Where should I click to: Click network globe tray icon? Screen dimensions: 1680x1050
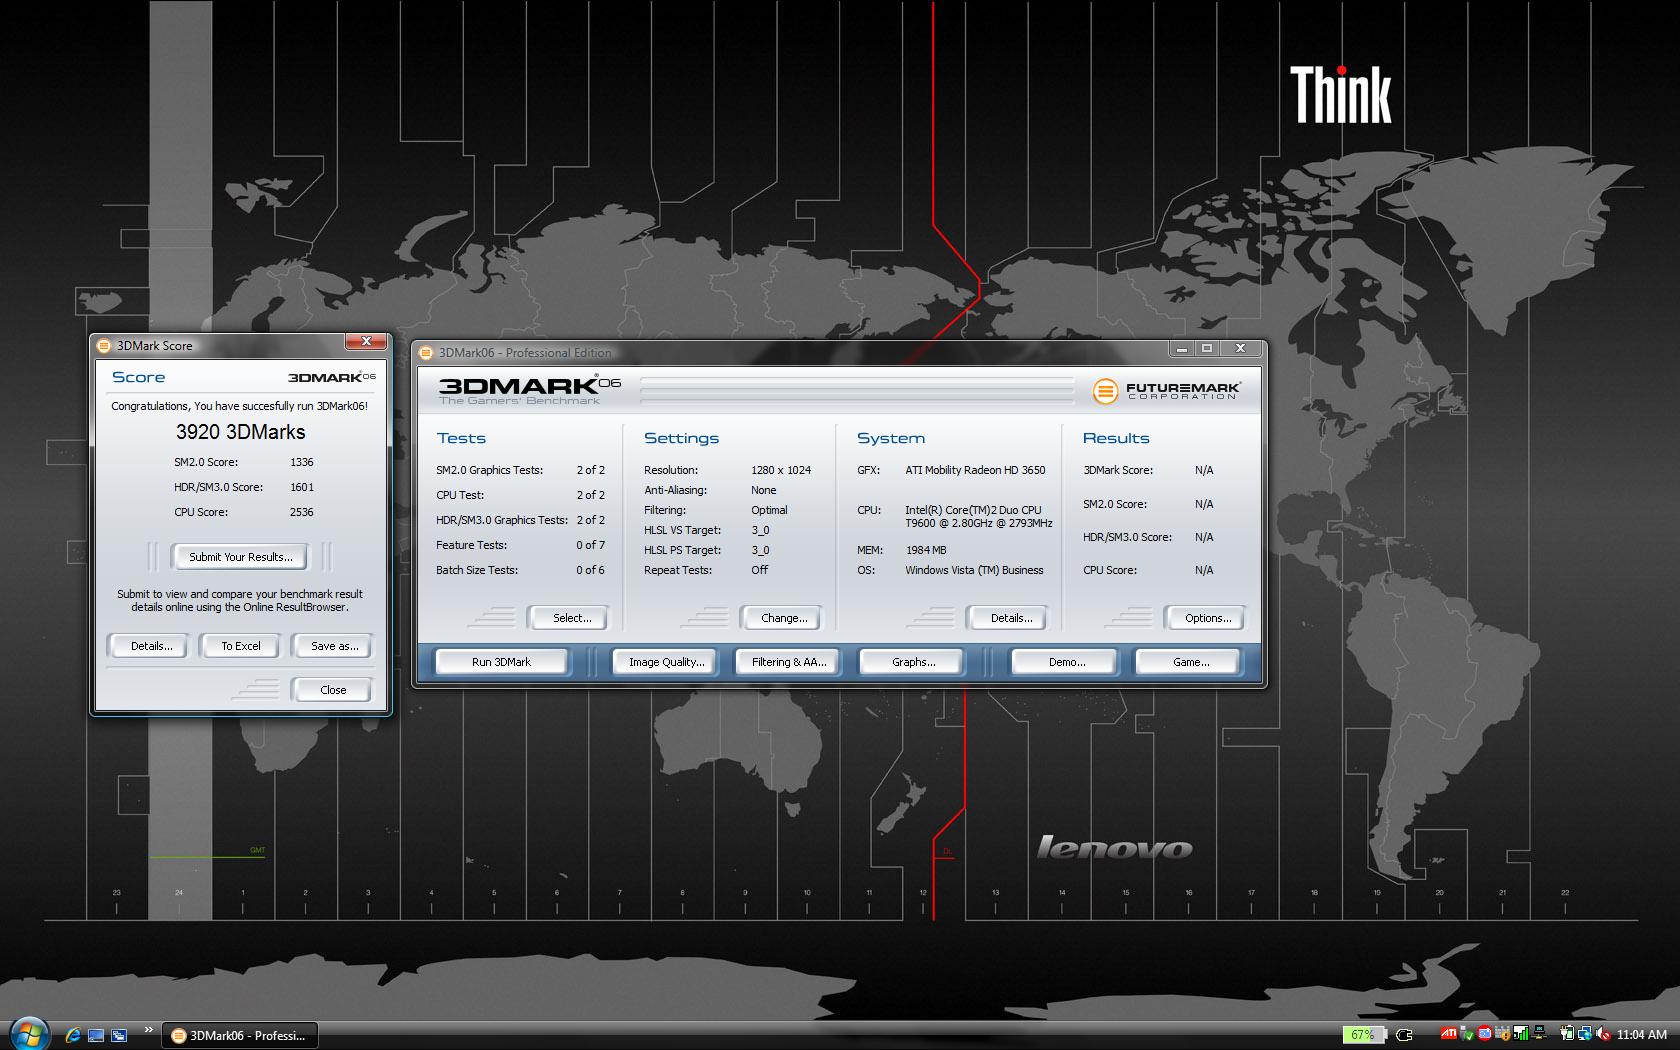click(x=1585, y=1034)
